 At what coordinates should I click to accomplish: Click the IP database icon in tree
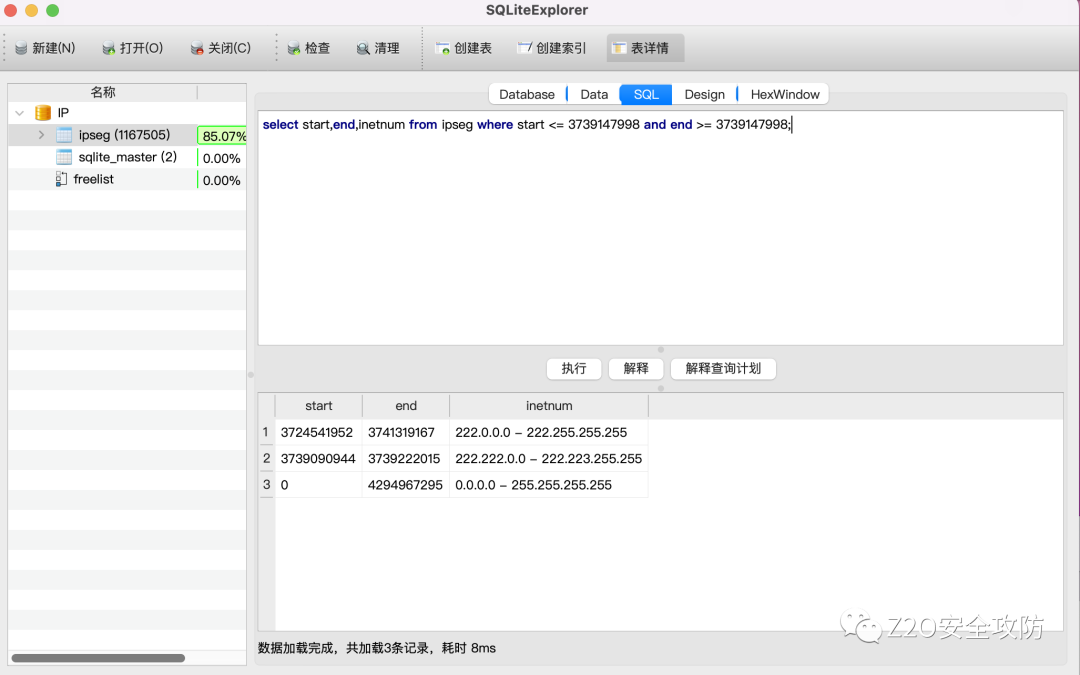click(43, 112)
